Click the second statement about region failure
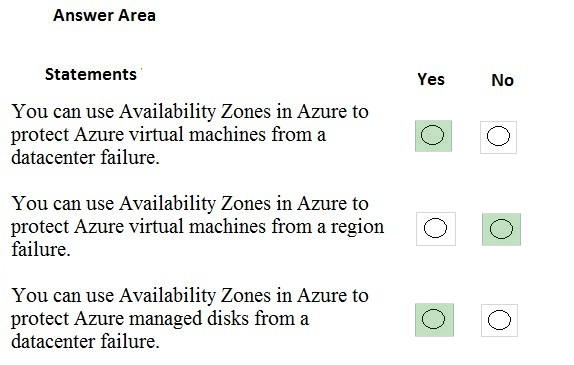The width and height of the screenshot is (574, 365). 197,226
